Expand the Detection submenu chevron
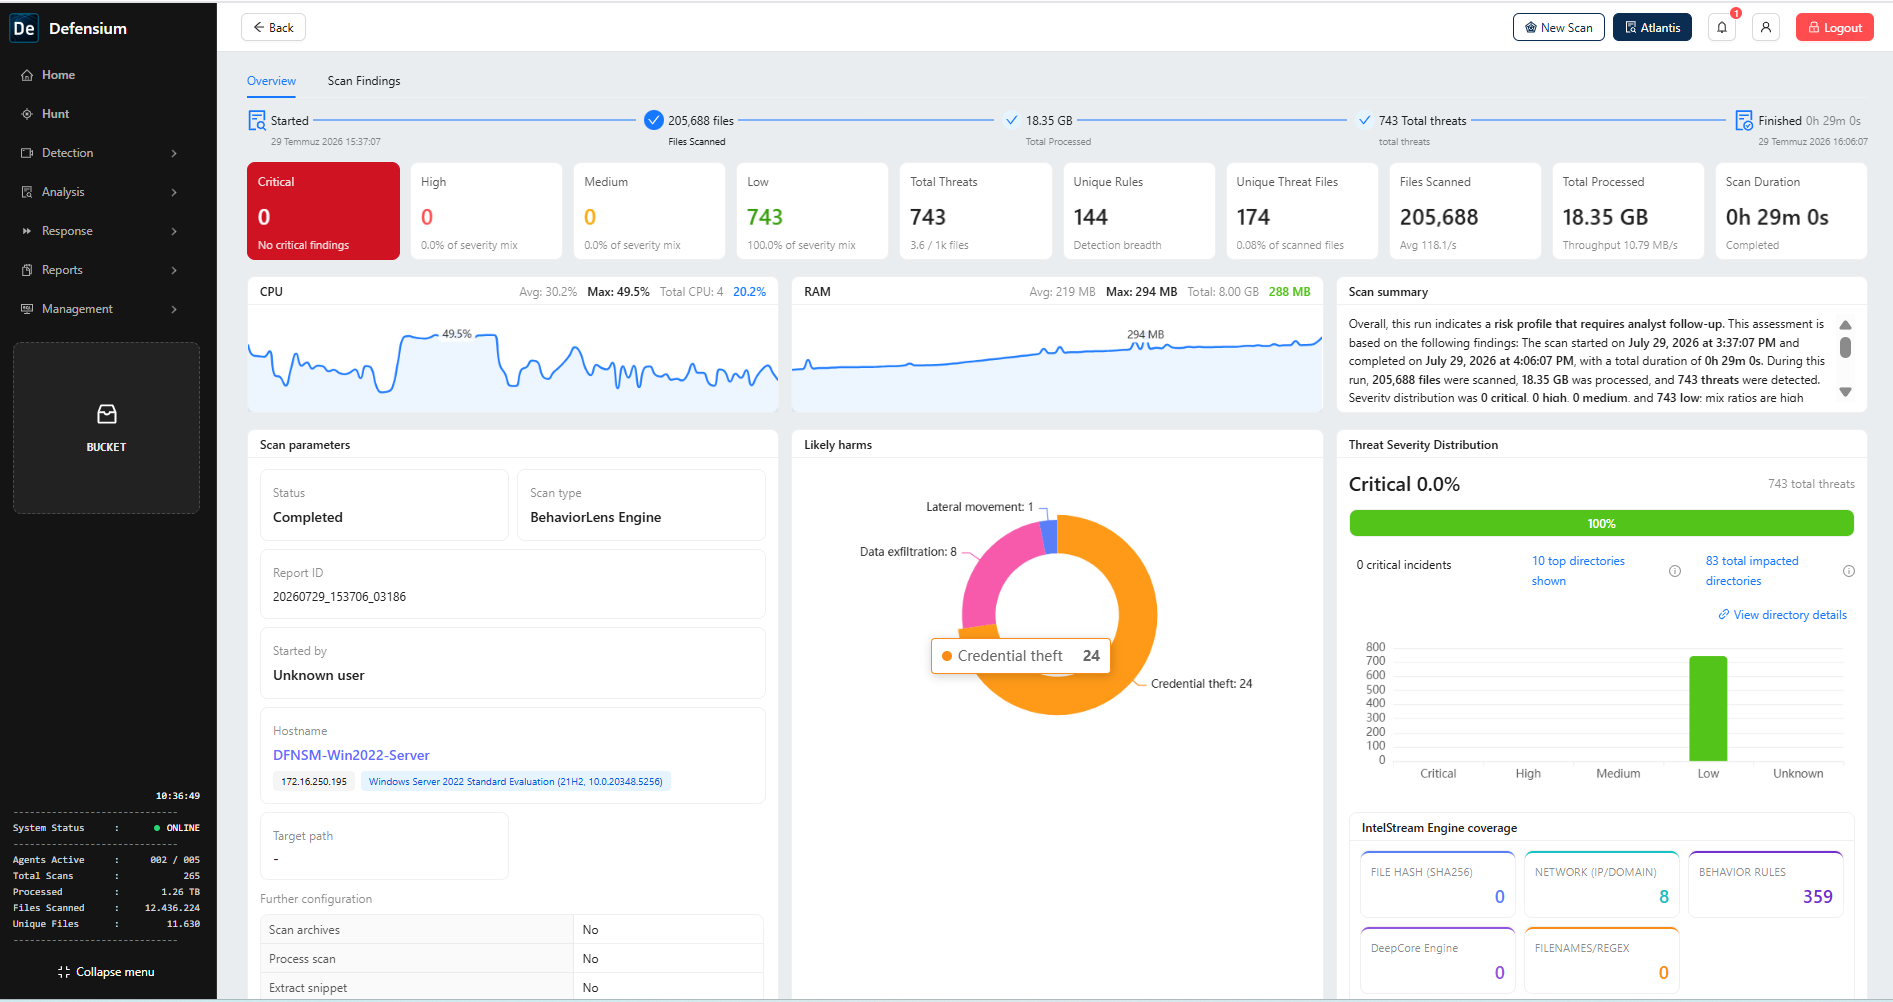 [x=174, y=153]
